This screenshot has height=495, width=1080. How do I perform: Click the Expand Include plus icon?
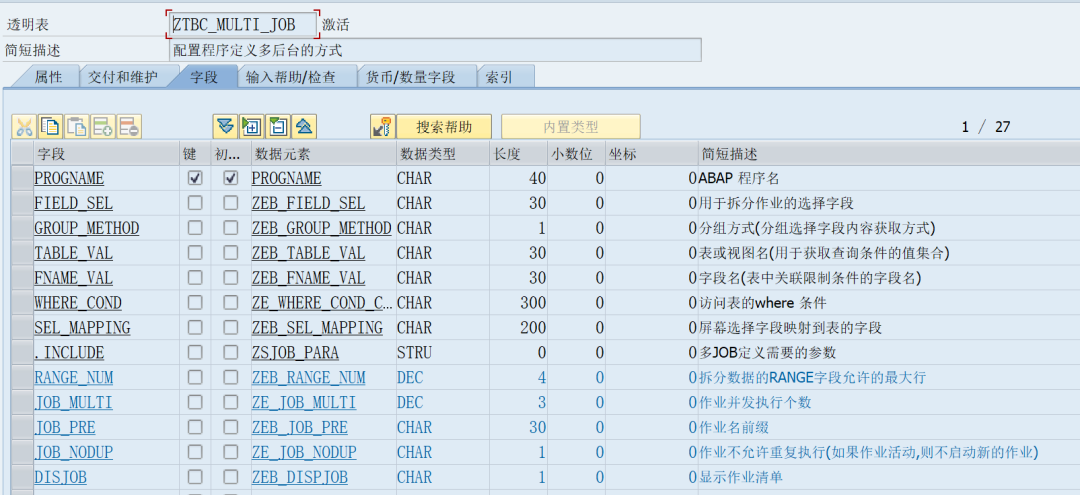click(x=251, y=127)
